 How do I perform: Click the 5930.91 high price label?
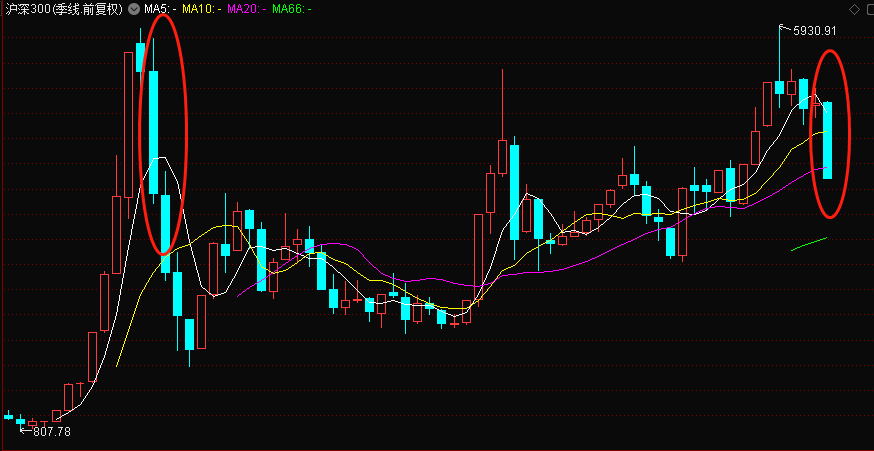point(814,31)
